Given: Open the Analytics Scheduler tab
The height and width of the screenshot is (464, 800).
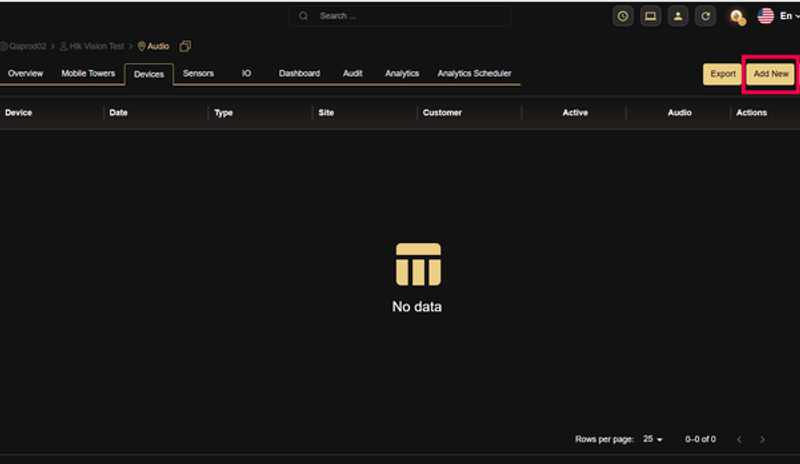Looking at the screenshot, I should pos(474,74).
